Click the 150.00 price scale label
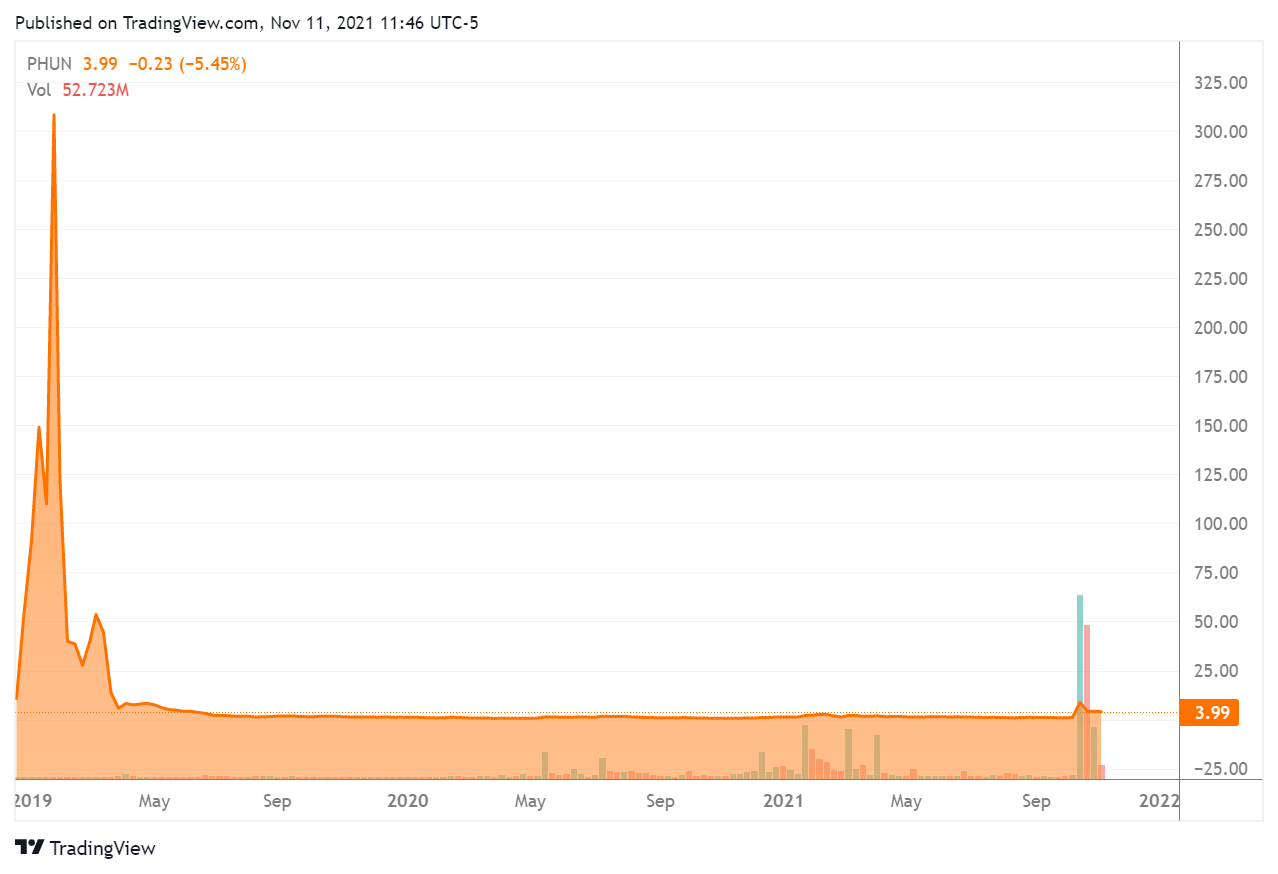This screenshot has width=1278, height=874. [1219, 426]
